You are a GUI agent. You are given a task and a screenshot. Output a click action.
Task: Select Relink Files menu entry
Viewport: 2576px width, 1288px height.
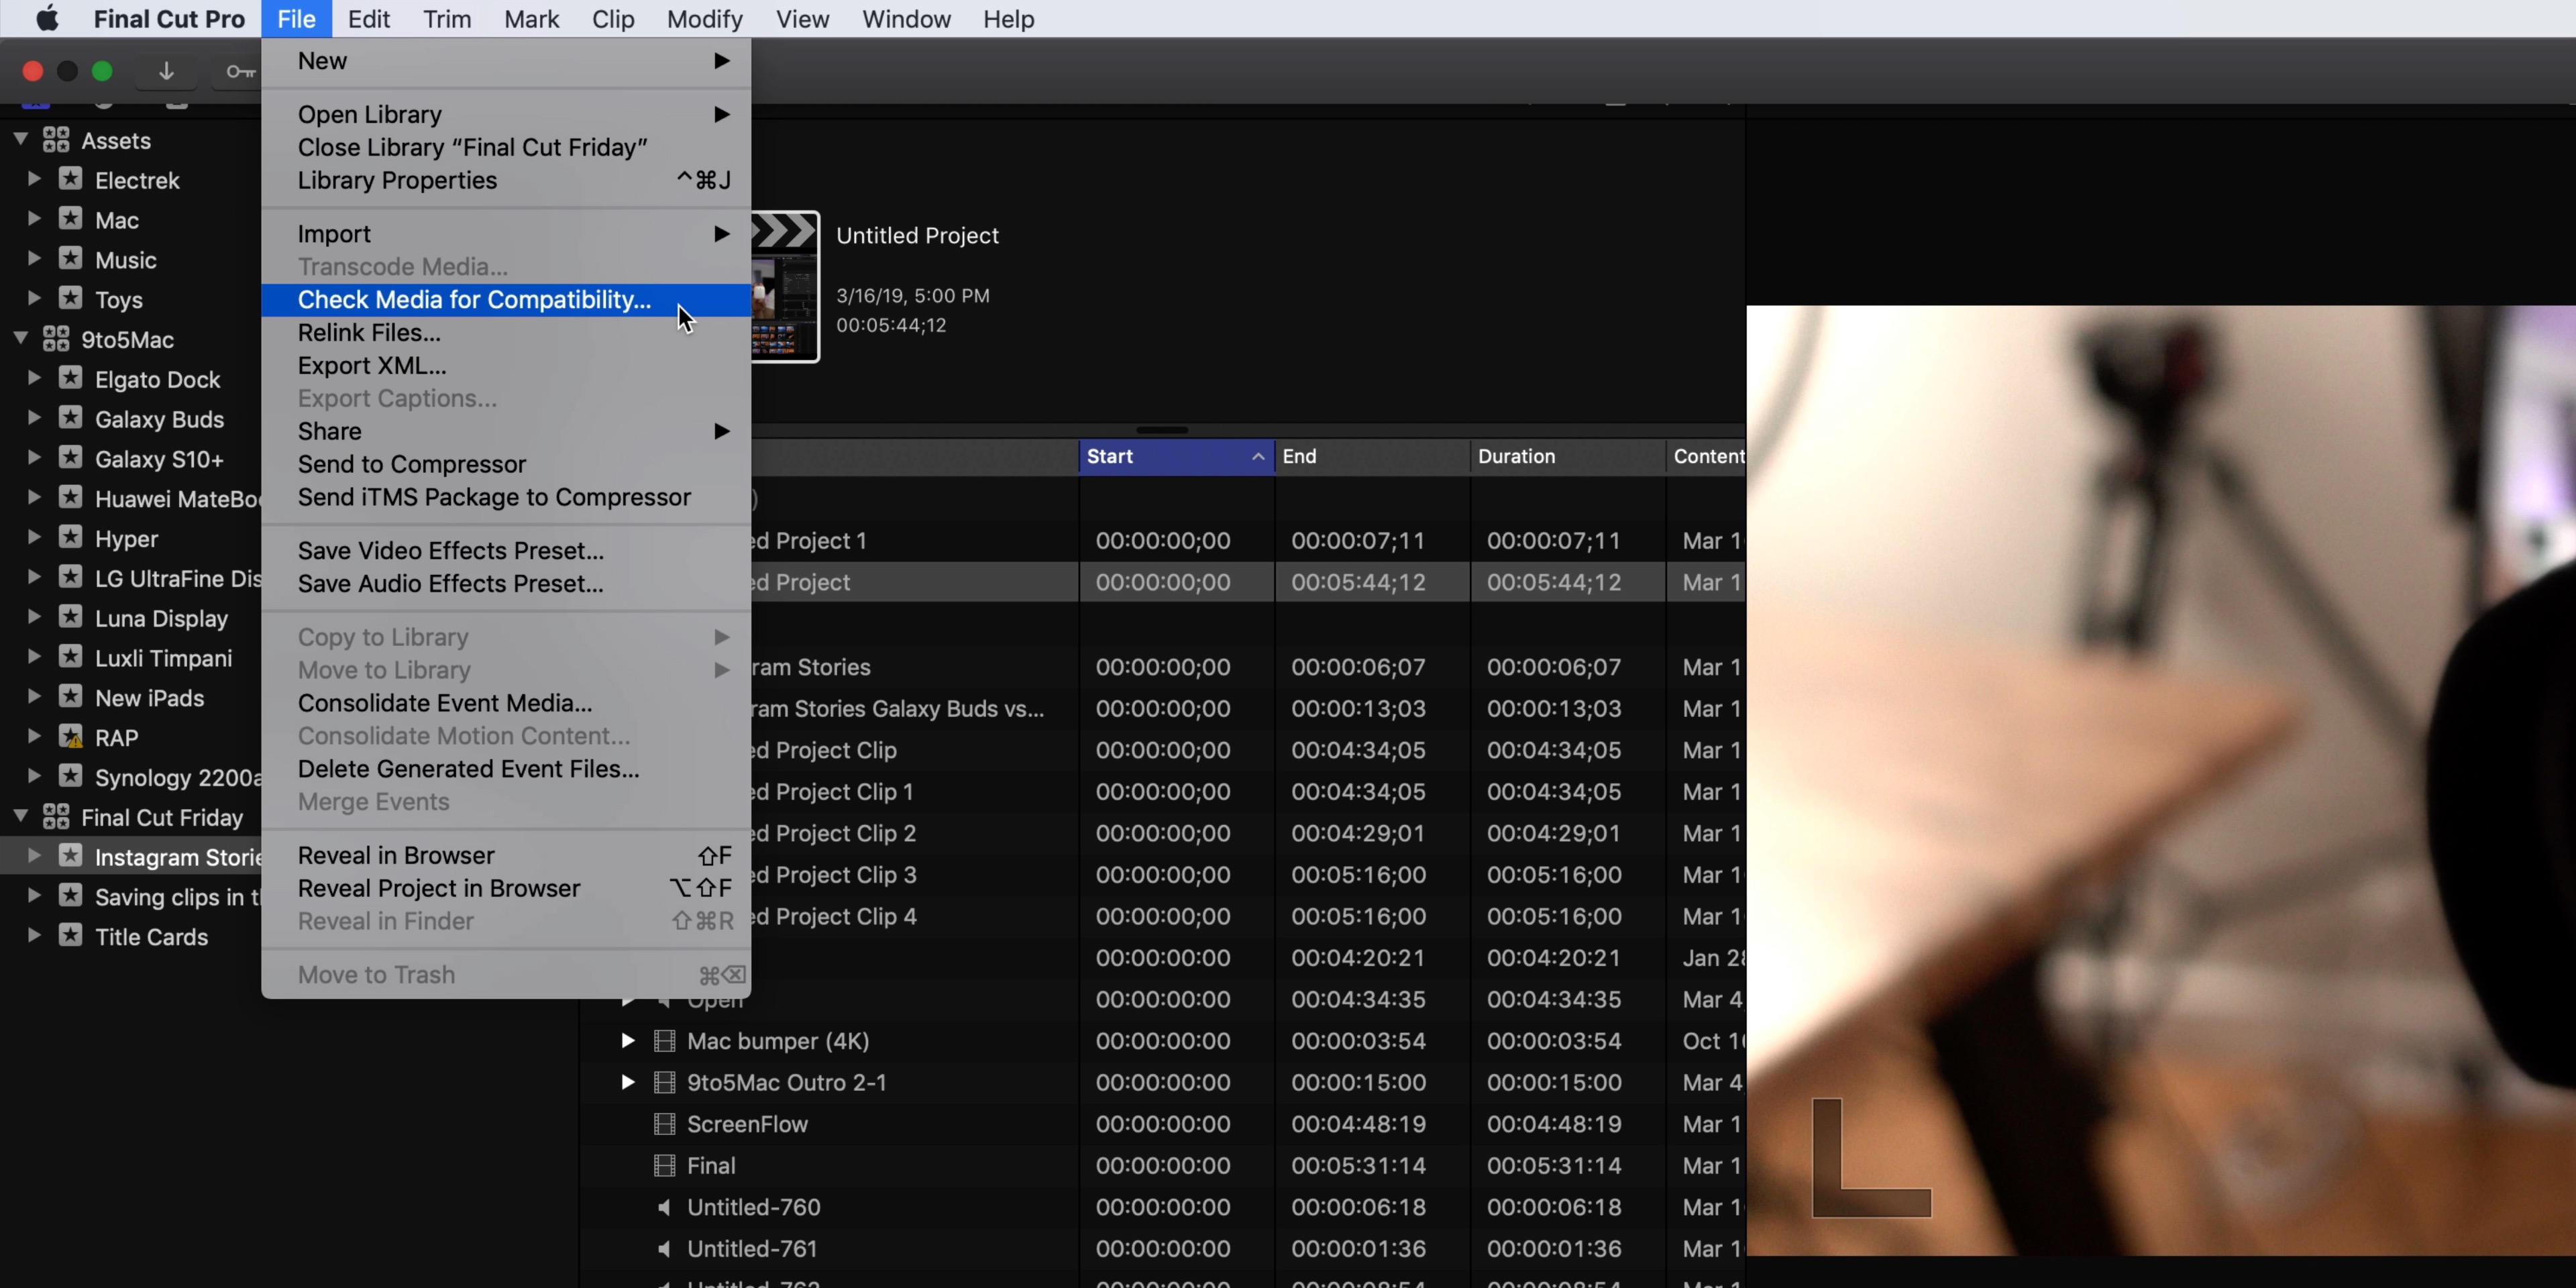point(369,333)
